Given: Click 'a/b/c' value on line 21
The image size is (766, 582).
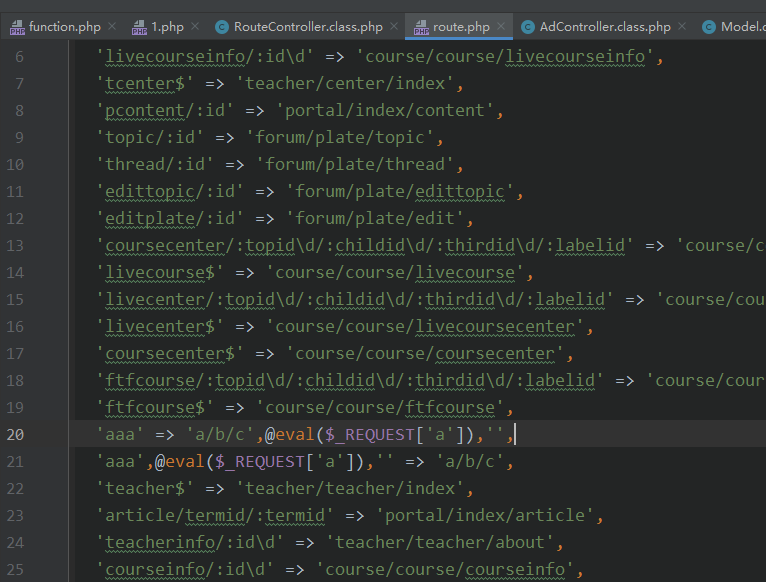Looking at the screenshot, I should pyautogui.click(x=469, y=461).
